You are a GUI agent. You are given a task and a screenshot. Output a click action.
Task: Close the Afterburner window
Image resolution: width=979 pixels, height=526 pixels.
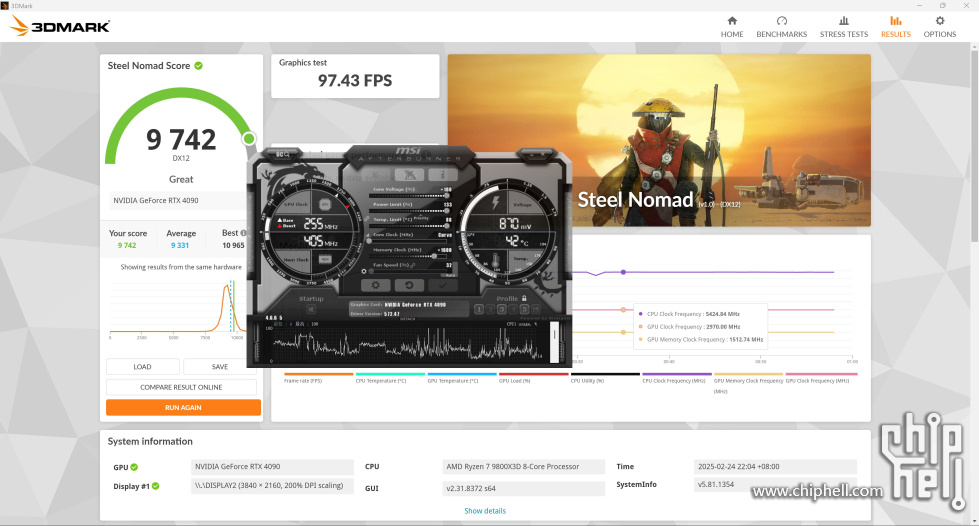(x=544, y=154)
